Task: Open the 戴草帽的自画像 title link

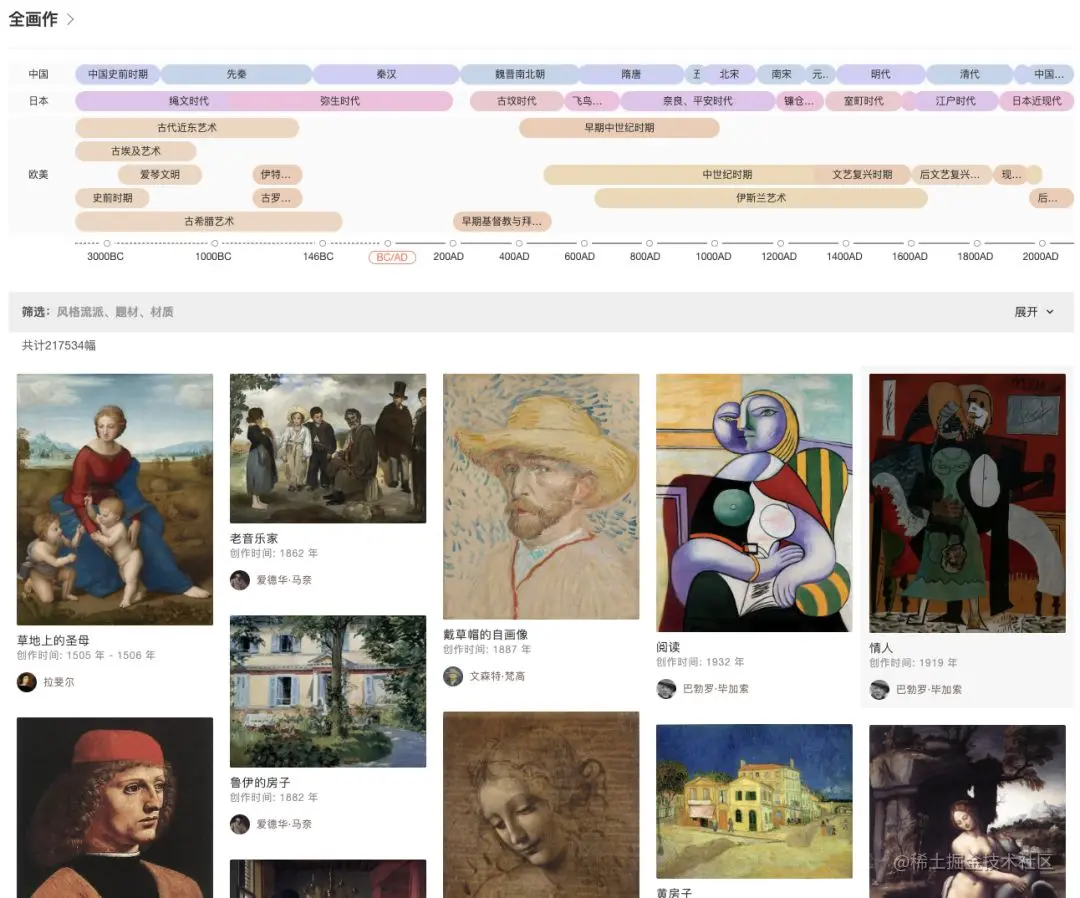Action: pos(486,634)
